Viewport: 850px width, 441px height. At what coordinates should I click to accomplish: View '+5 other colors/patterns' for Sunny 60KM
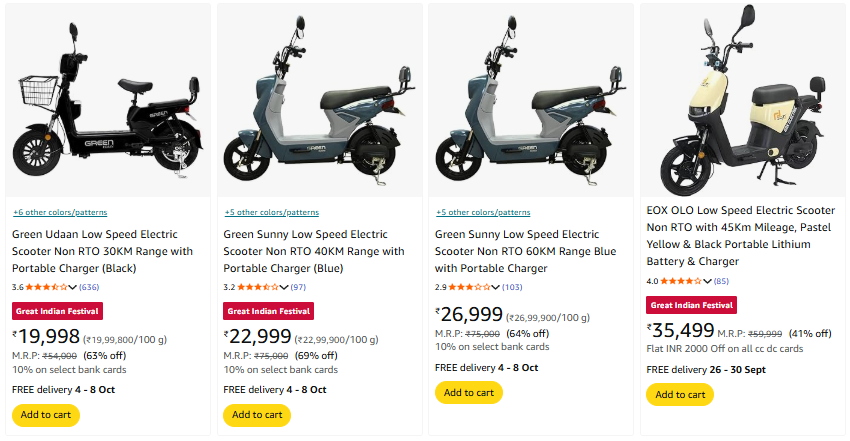(x=483, y=212)
